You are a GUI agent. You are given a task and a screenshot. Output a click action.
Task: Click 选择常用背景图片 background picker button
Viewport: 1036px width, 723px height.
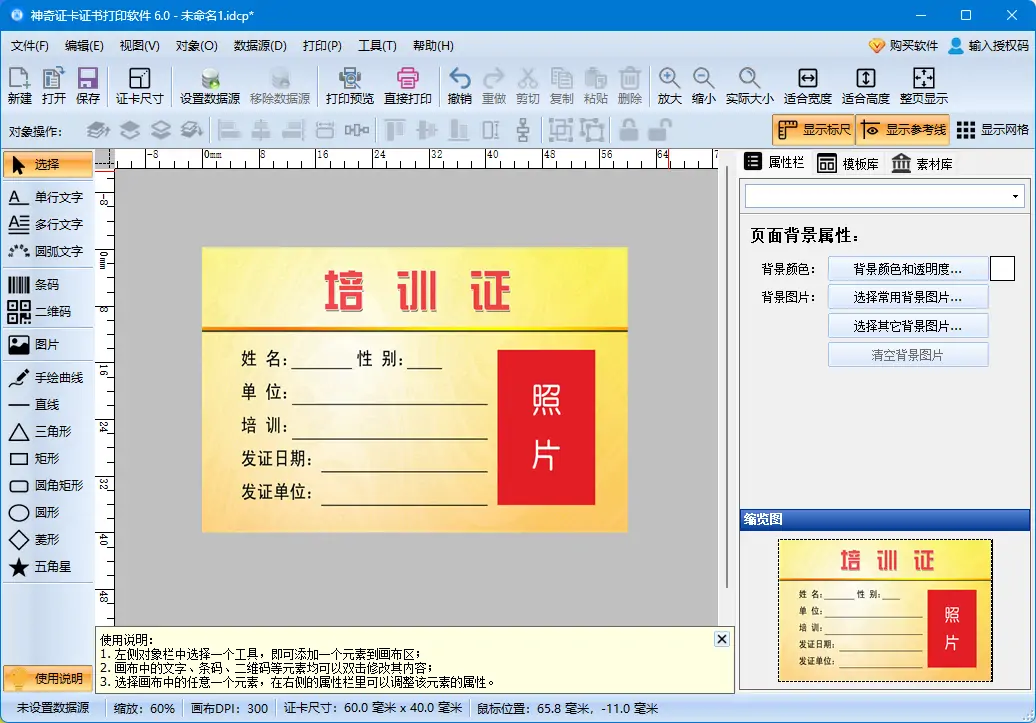coord(908,296)
